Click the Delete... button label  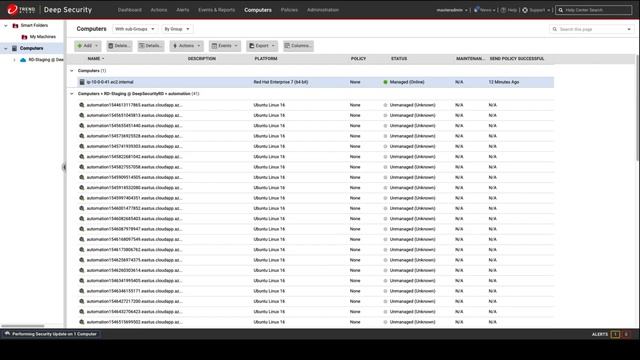pyautogui.click(x=122, y=46)
